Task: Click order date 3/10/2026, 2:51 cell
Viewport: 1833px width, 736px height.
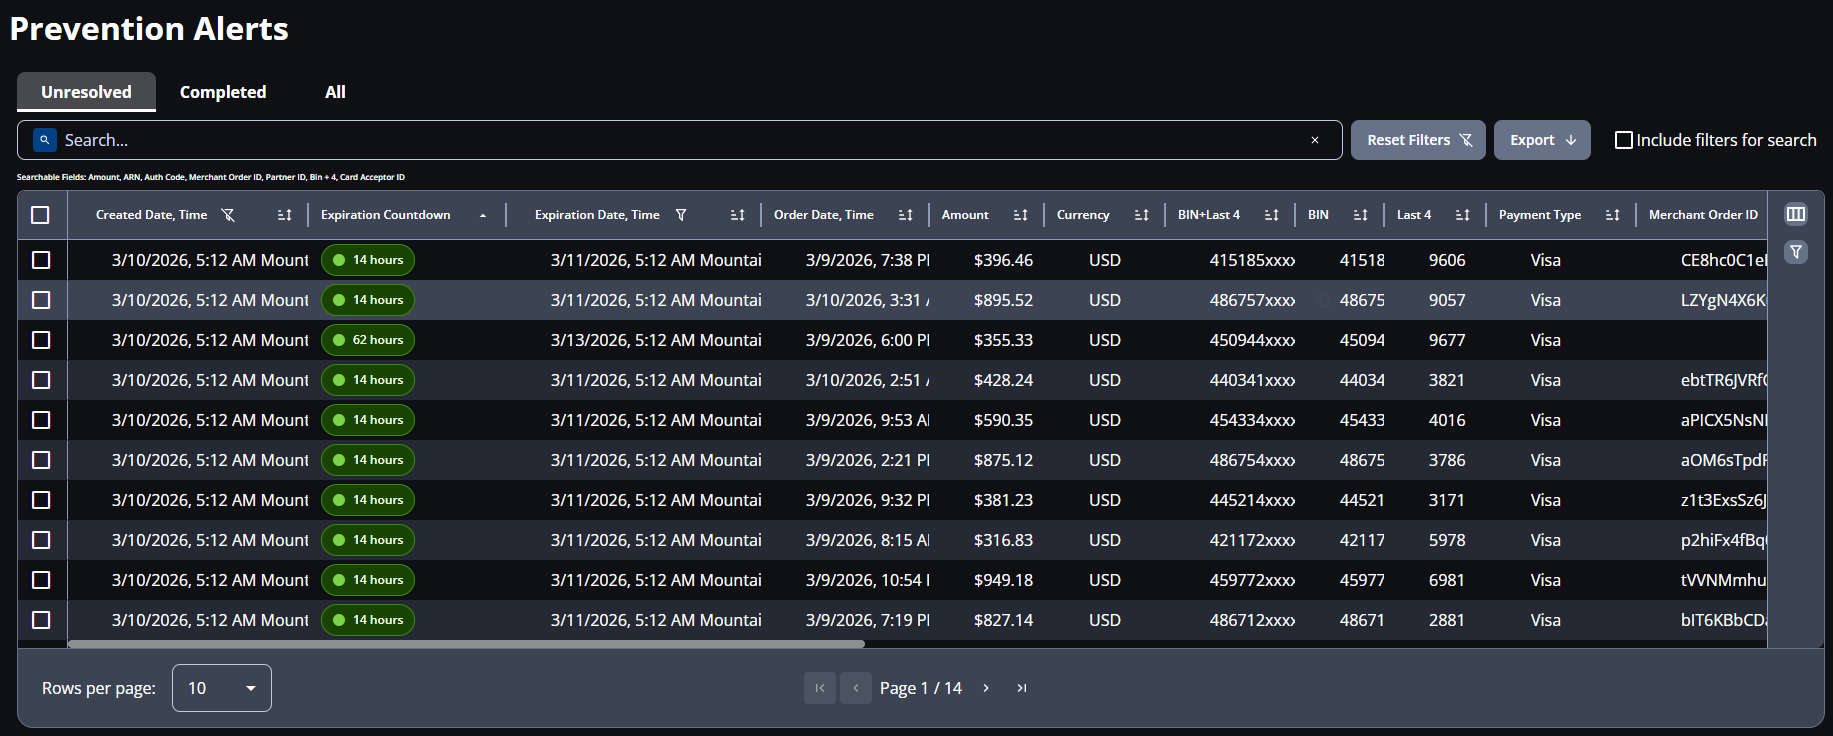Action: pyautogui.click(x=868, y=380)
